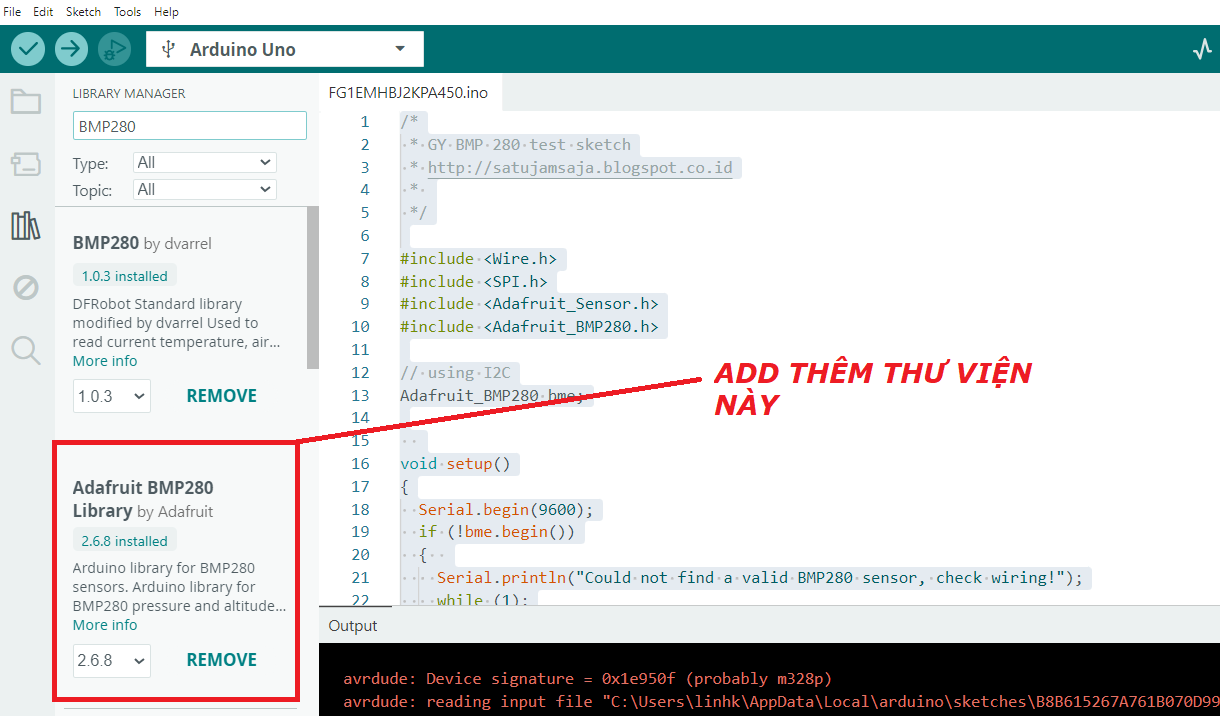Open the Debug sidebar icon

point(25,288)
